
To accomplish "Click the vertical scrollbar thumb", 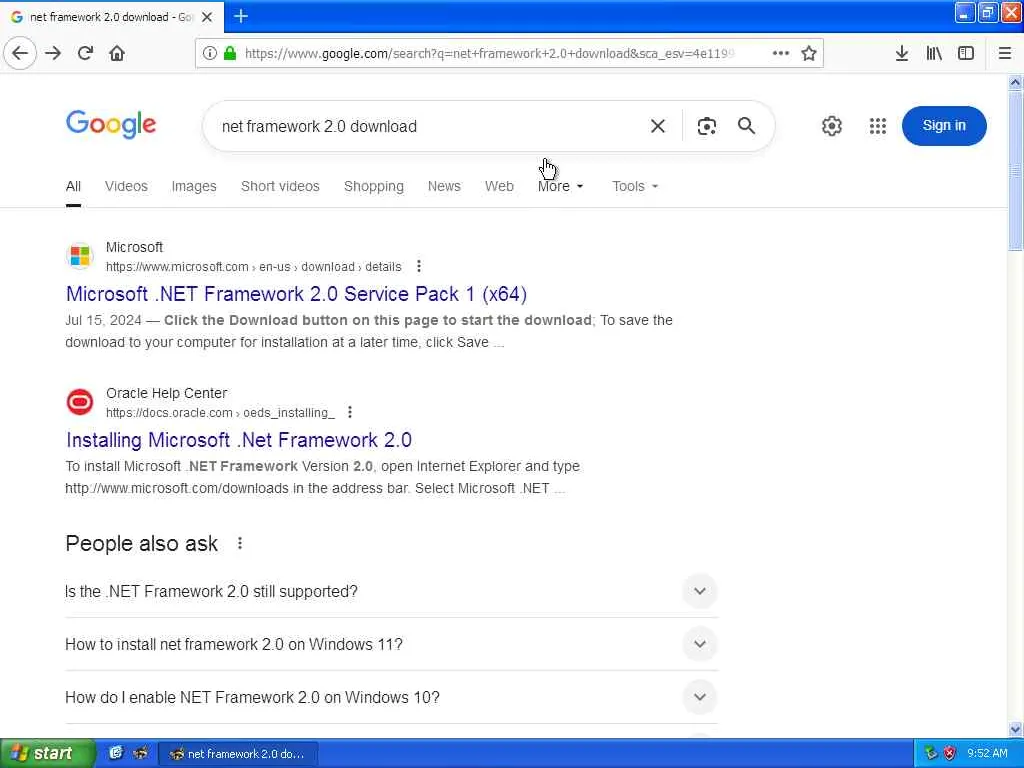I will pos(1015,170).
